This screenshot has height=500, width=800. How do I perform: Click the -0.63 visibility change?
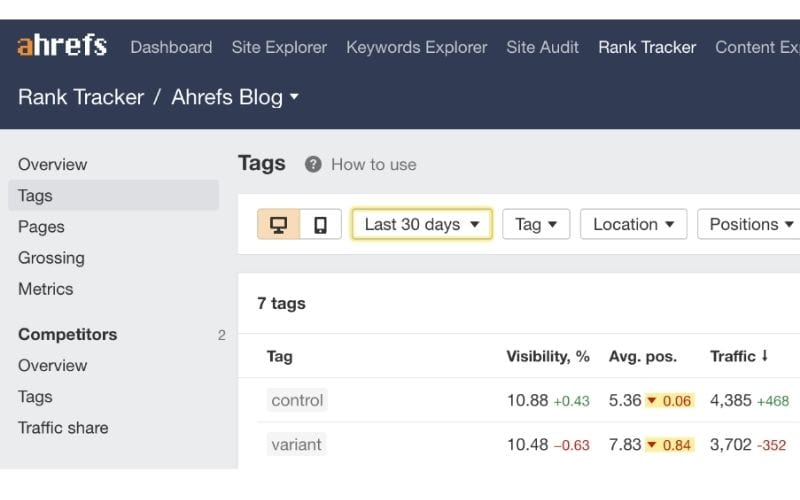coord(571,445)
